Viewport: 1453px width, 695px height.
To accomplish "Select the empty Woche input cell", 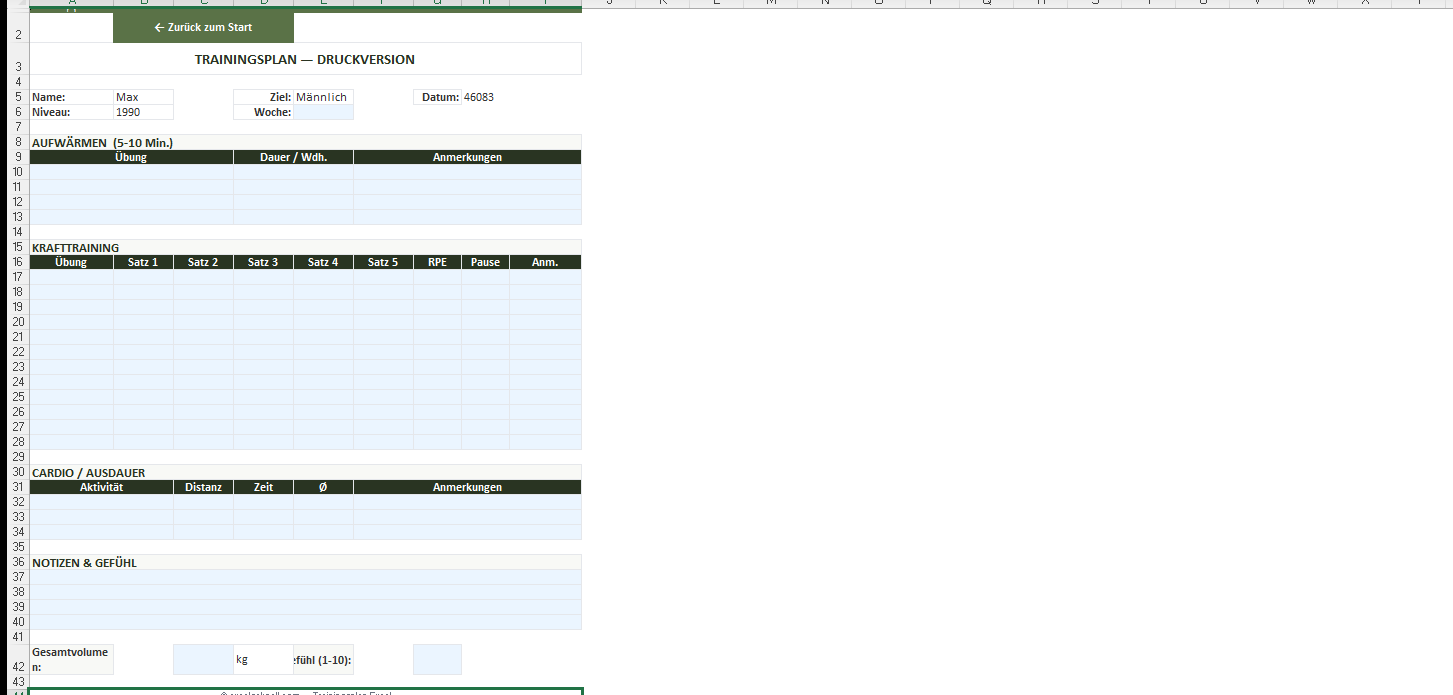I will click(323, 112).
